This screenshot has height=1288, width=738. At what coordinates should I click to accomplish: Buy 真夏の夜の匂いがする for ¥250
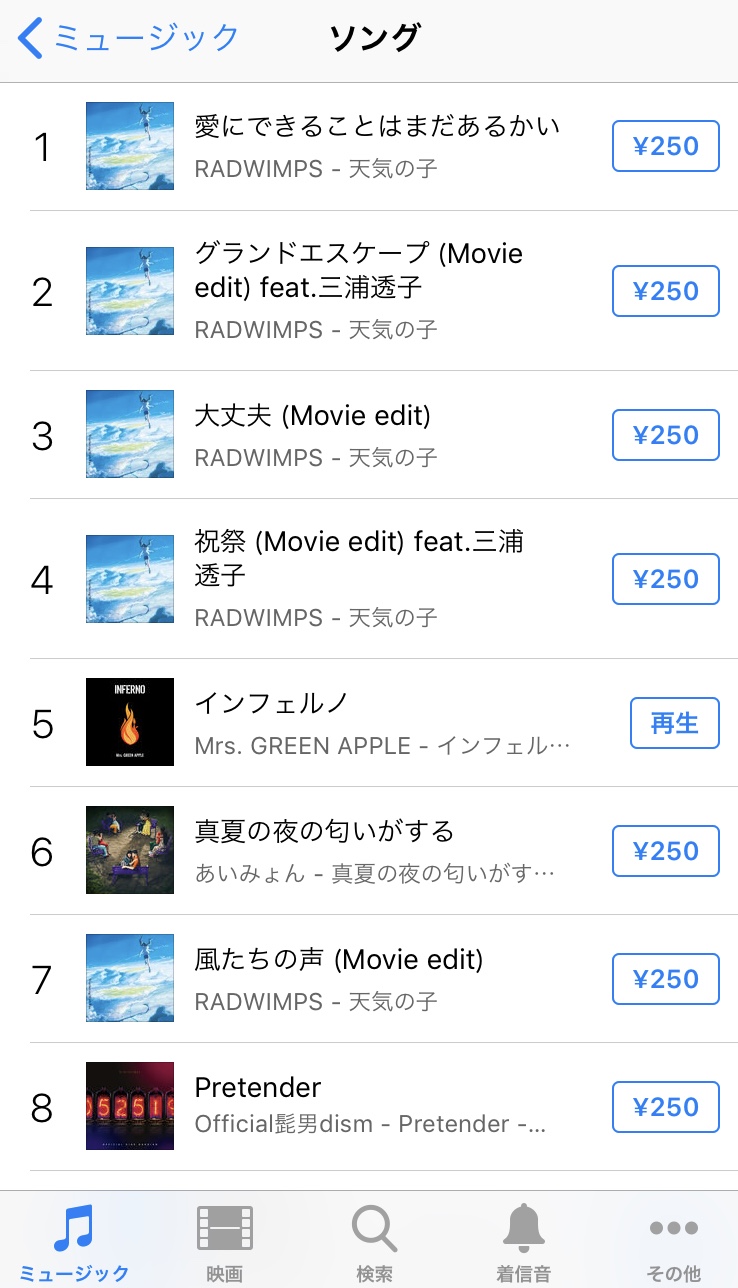(665, 851)
